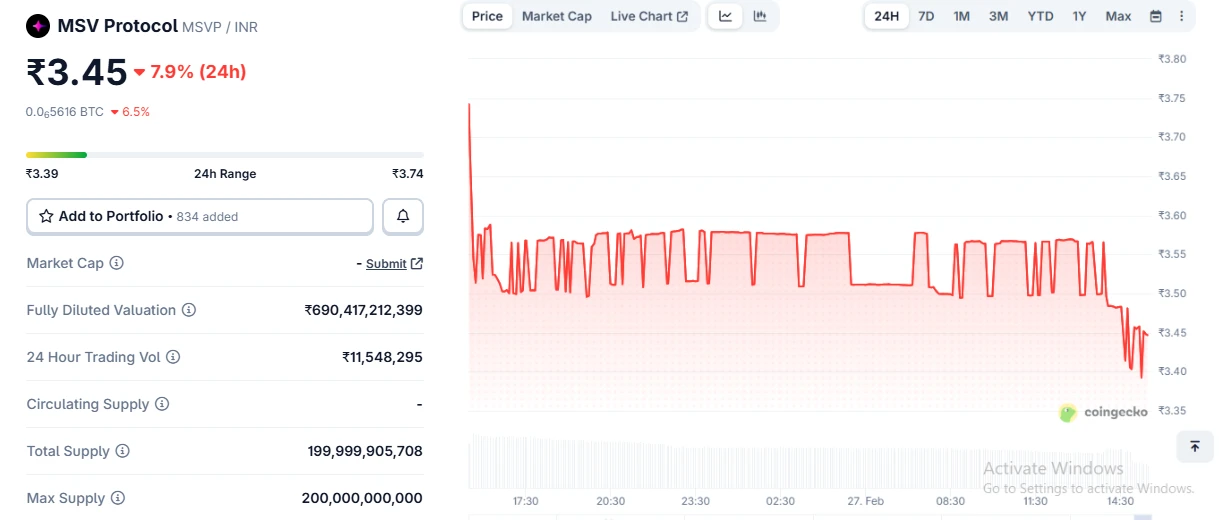Click the Circulating Supply info icon
The image size is (1219, 520).
162,404
